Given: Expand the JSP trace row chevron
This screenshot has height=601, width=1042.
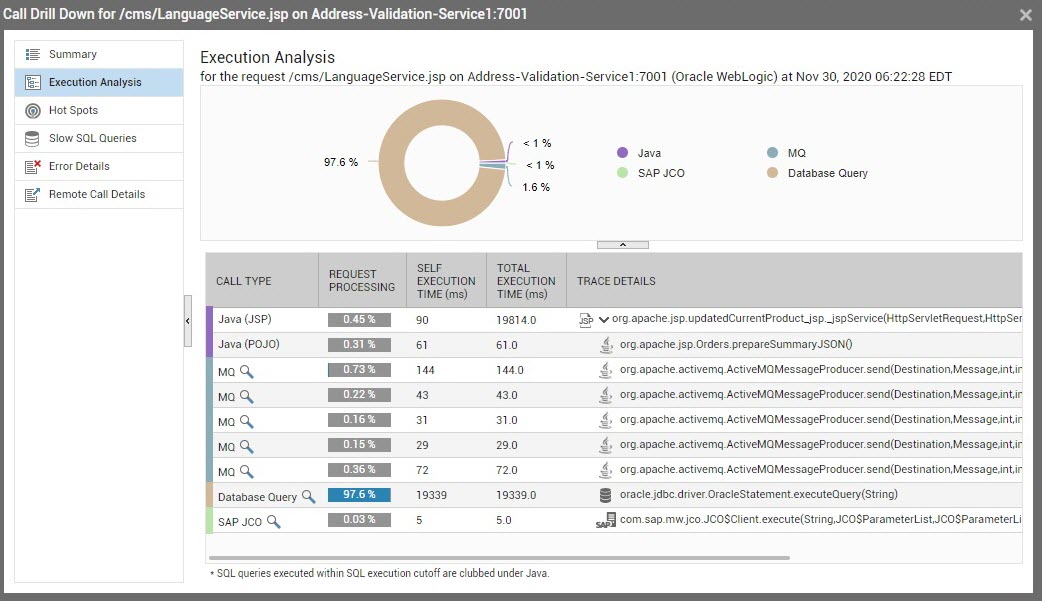Looking at the screenshot, I should [x=603, y=320].
